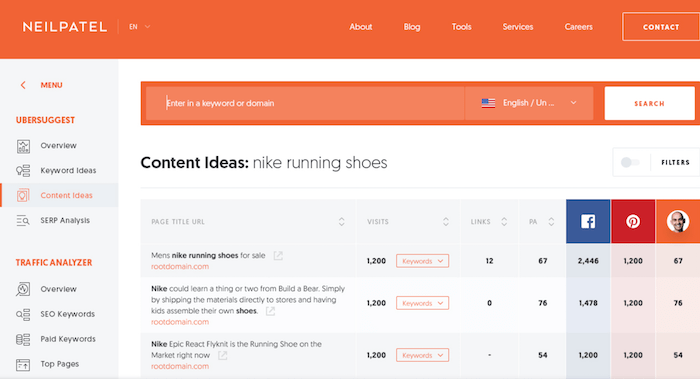Screen dimensions: 700x379
Task: Expand Keywords dropdown in first row
Action: click(422, 261)
